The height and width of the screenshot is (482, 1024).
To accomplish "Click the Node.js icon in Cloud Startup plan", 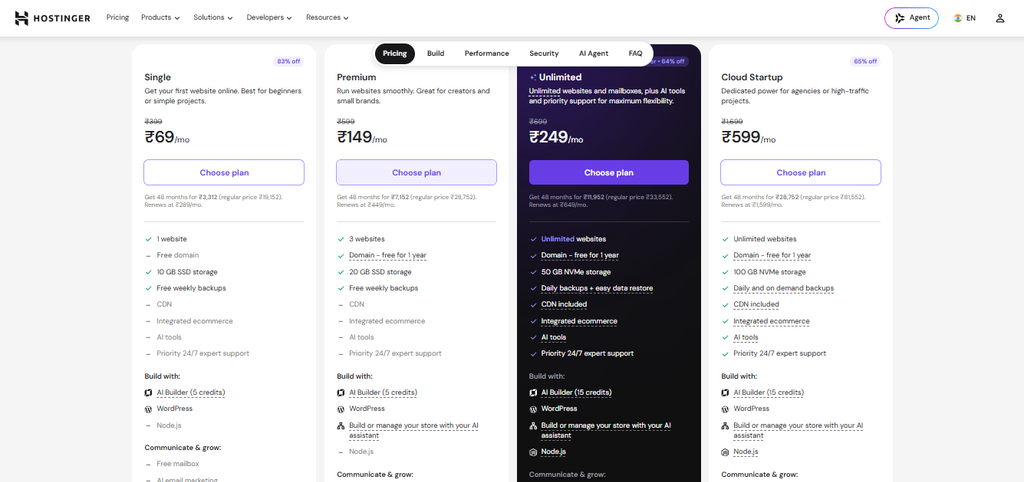I will point(725,452).
